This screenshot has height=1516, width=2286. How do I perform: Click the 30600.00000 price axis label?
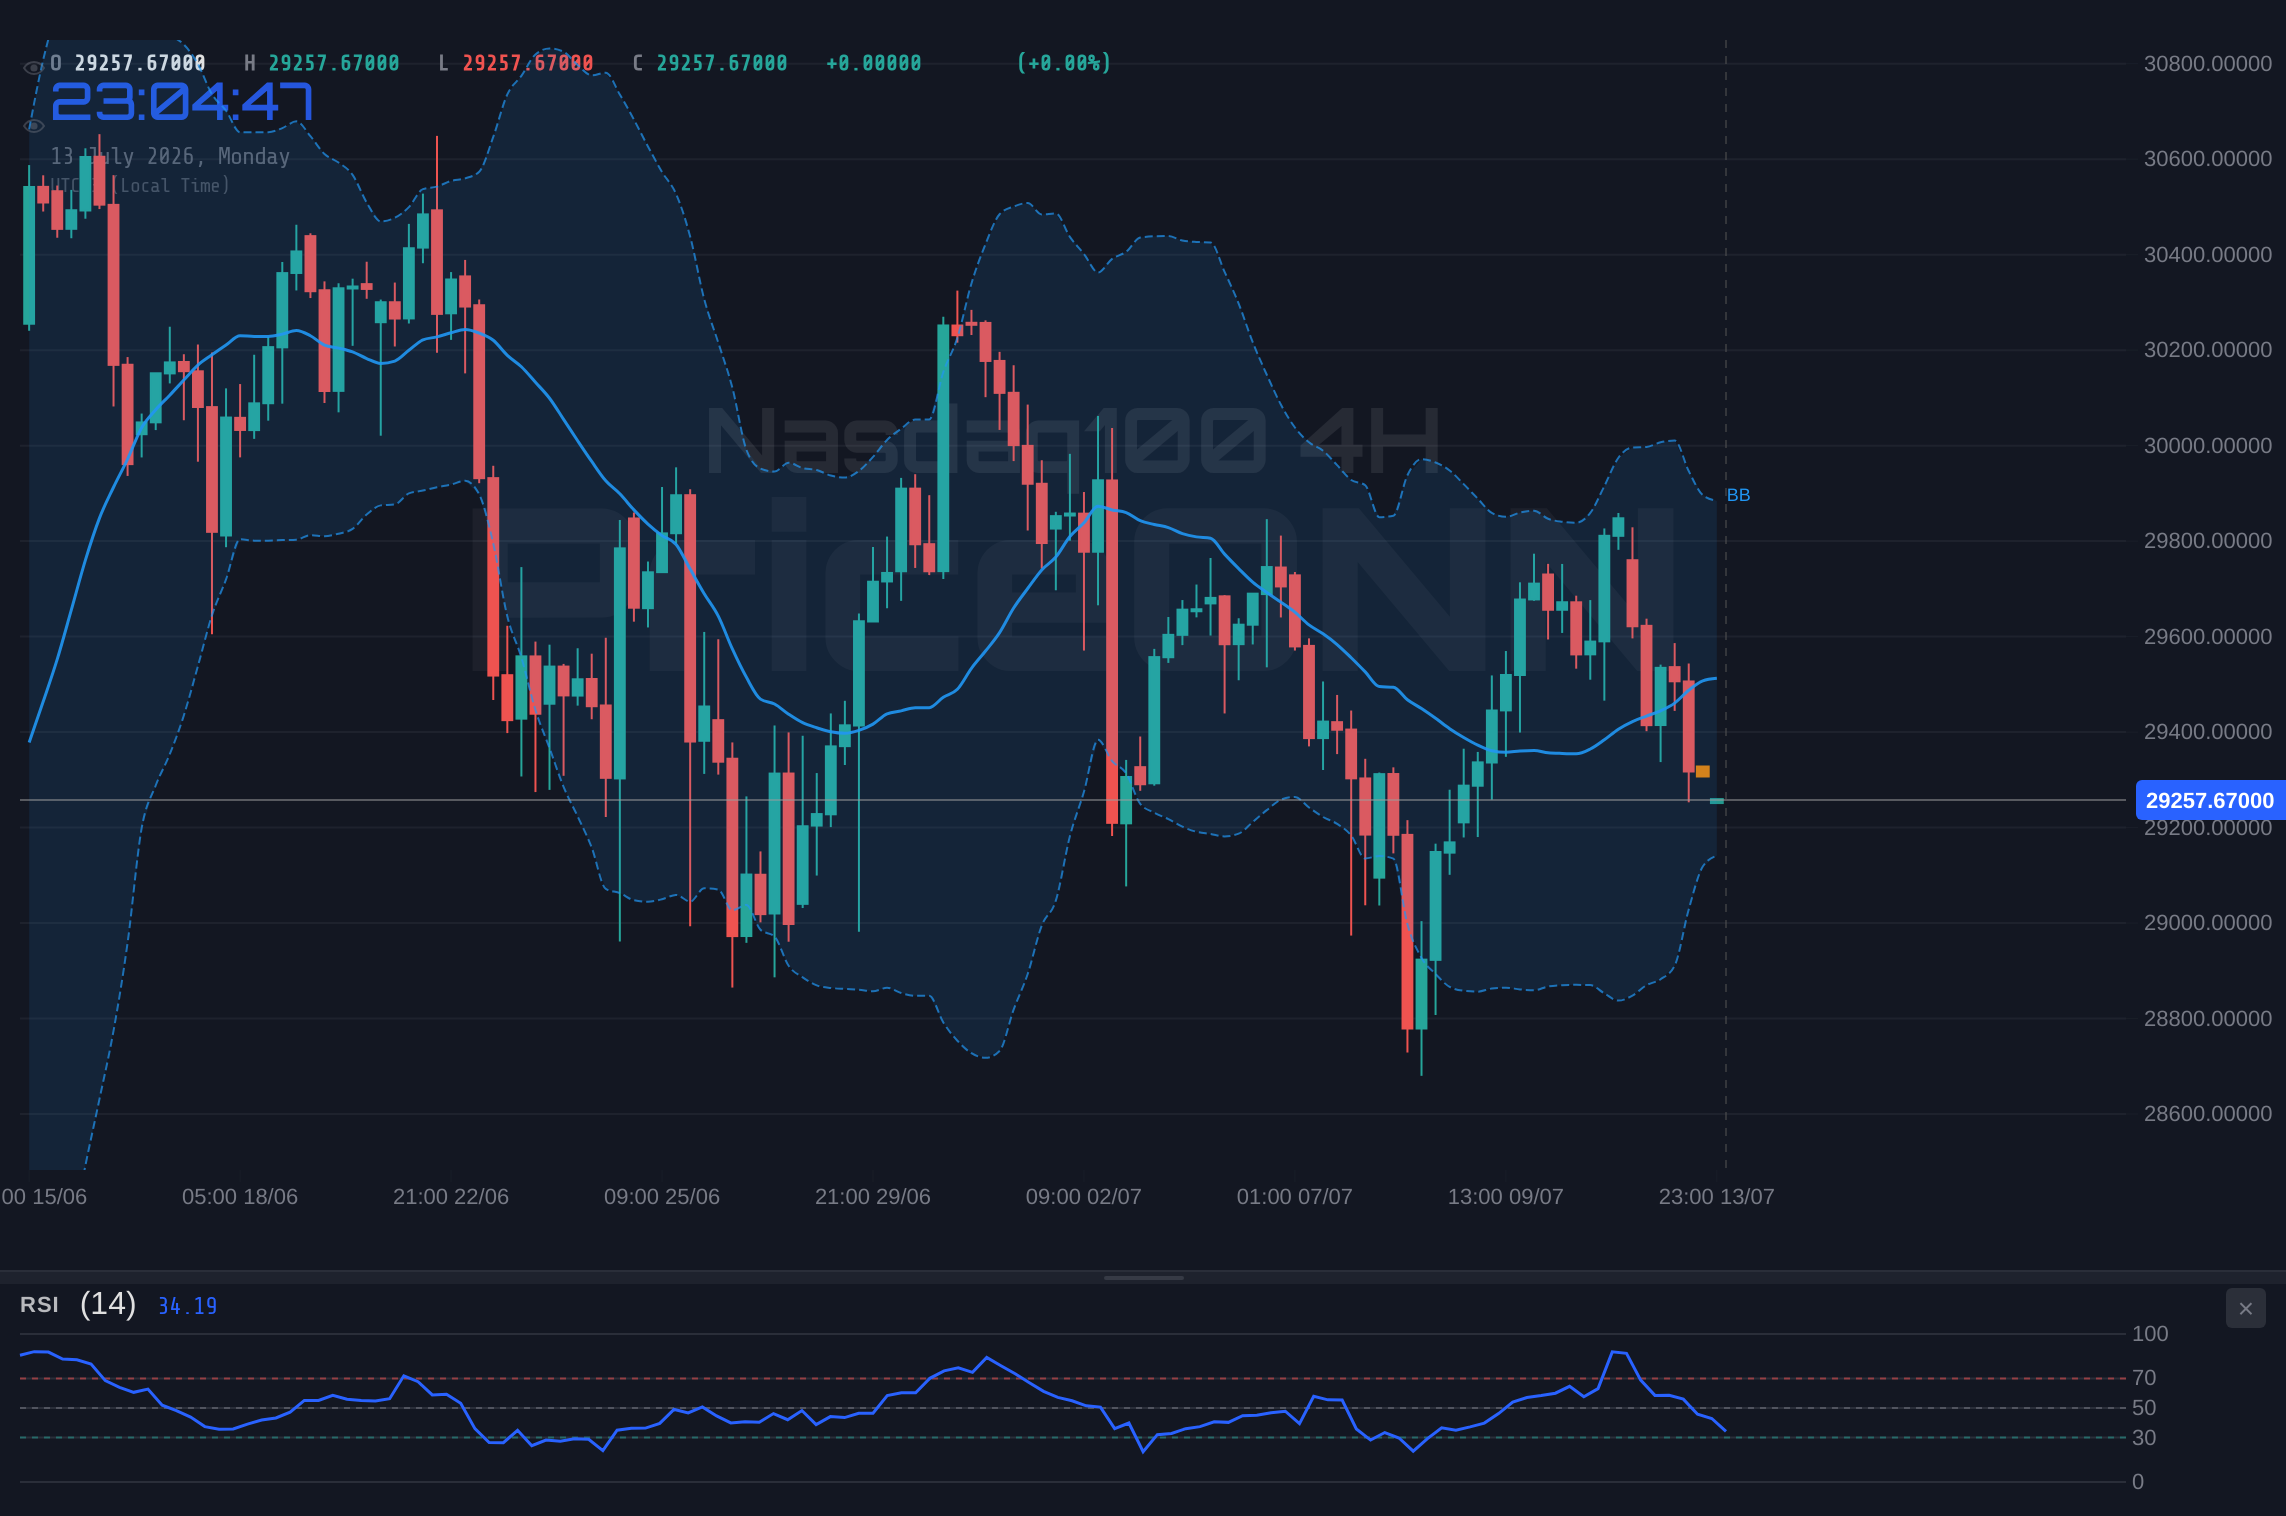2208,159
